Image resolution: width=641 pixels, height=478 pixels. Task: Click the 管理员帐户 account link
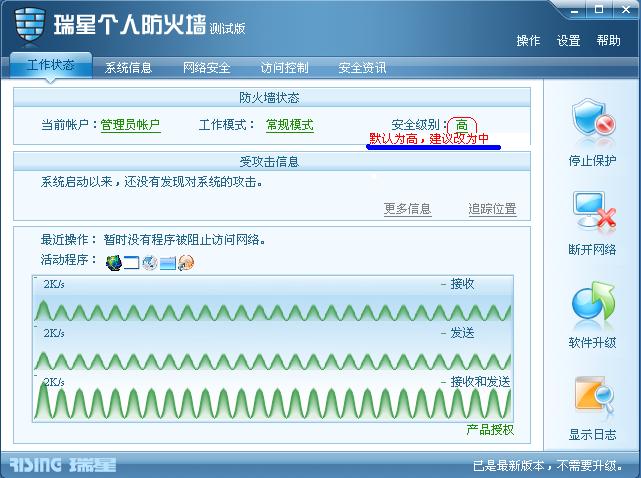(x=130, y=125)
